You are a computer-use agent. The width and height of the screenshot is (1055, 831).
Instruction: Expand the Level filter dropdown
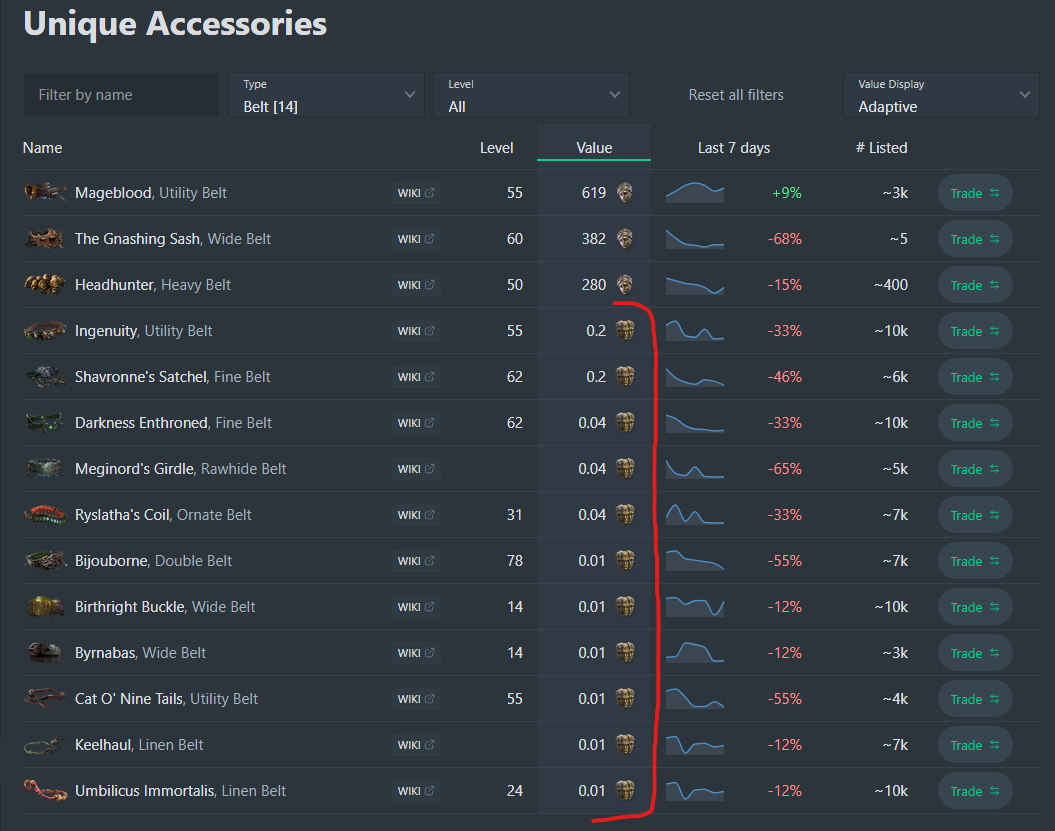coord(531,95)
